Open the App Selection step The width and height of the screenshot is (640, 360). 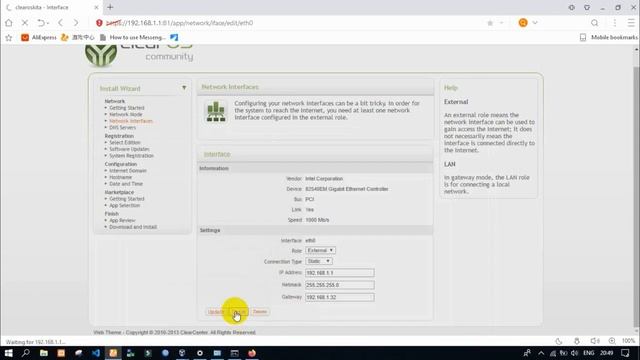click(x=124, y=206)
